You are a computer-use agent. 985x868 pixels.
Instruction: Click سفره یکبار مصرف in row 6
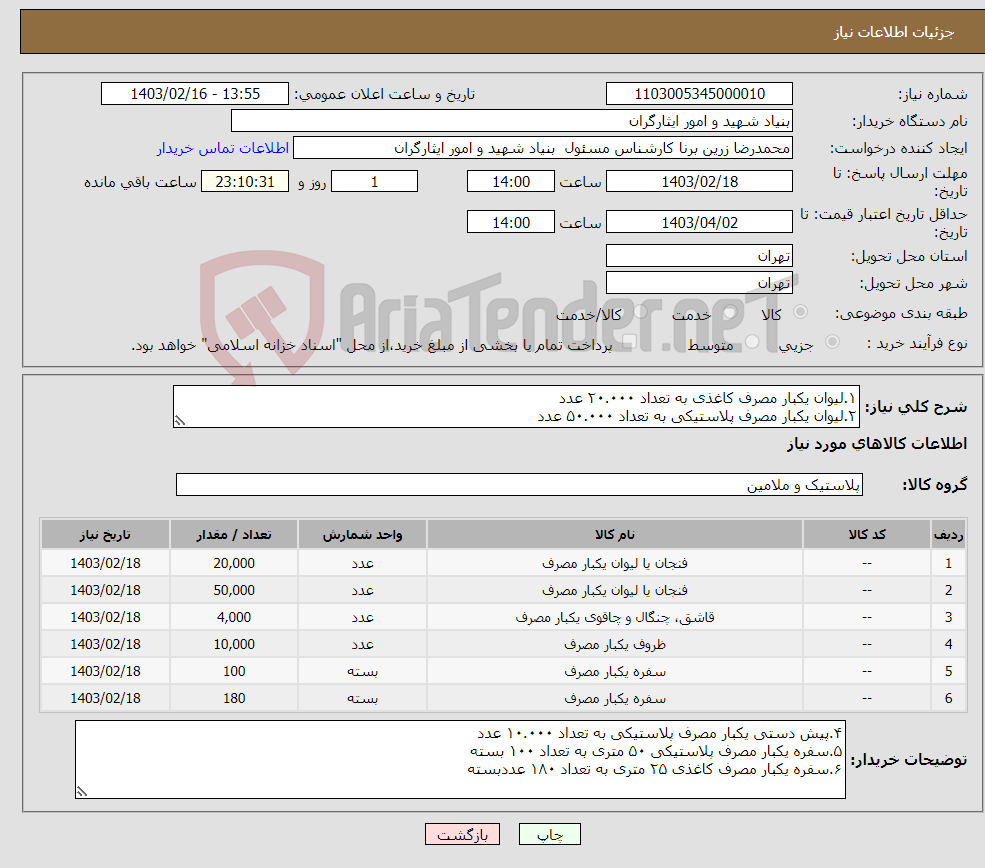coord(614,698)
